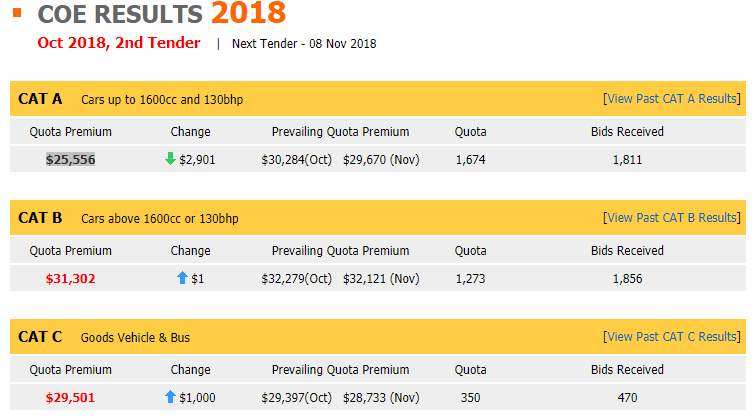Select the highlighted $25,556 quota premium
The width and height of the screenshot is (756, 417).
coord(70,159)
